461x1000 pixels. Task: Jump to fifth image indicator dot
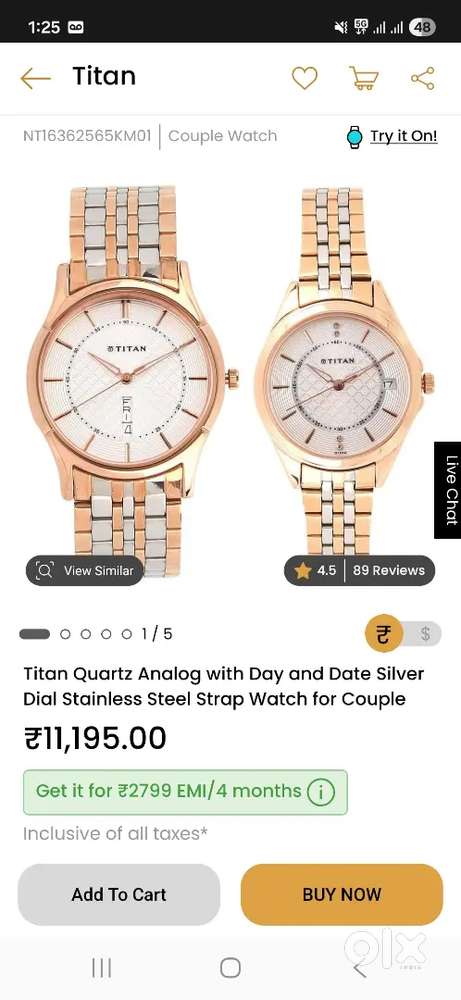tap(127, 634)
